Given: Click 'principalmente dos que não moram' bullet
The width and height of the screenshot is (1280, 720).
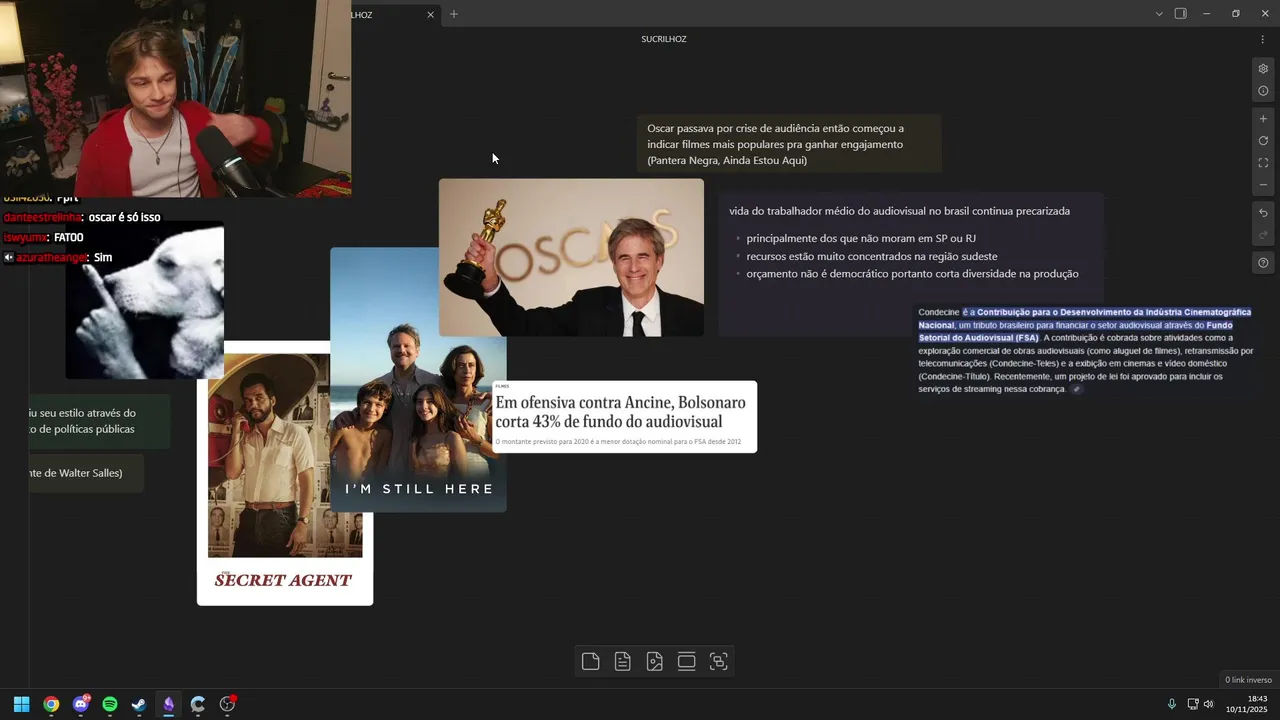Looking at the screenshot, I should (861, 239).
